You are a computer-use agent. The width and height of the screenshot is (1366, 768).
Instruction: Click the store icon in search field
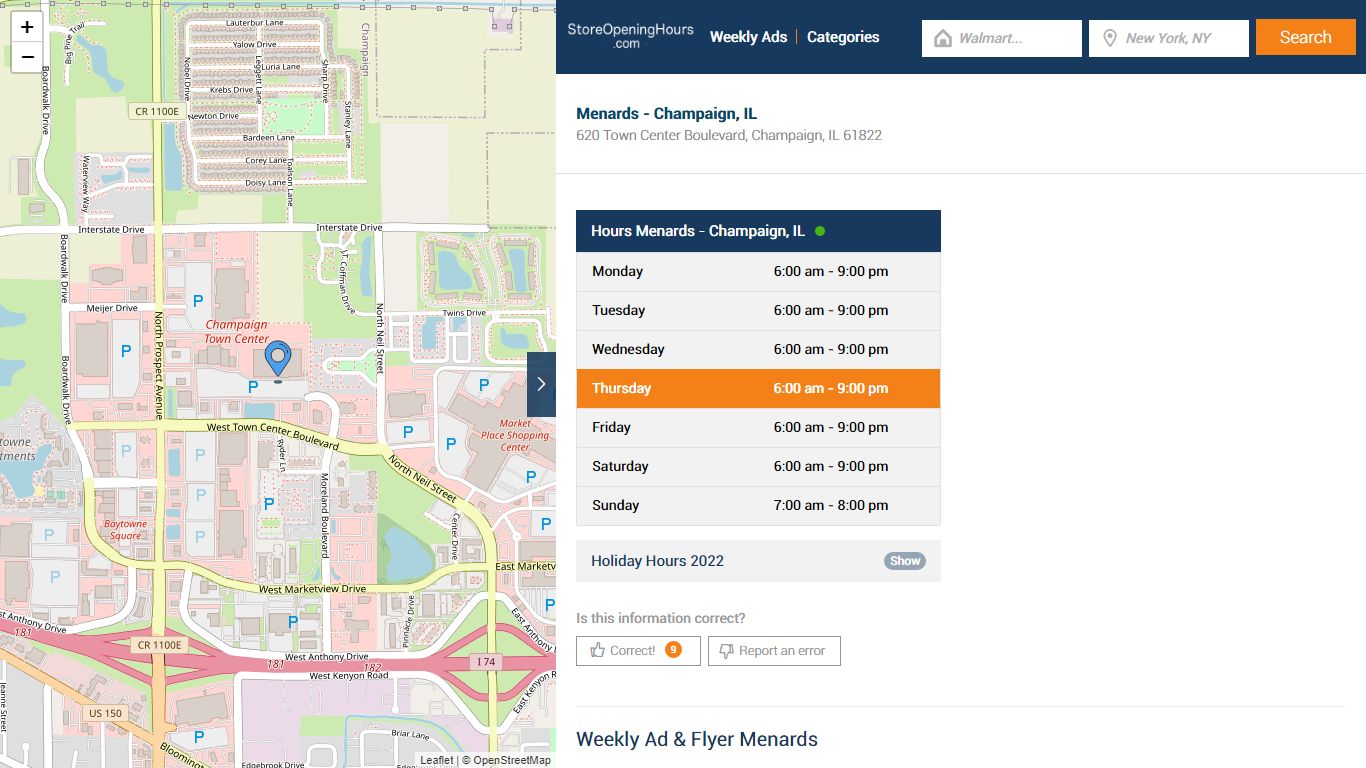[x=942, y=38]
